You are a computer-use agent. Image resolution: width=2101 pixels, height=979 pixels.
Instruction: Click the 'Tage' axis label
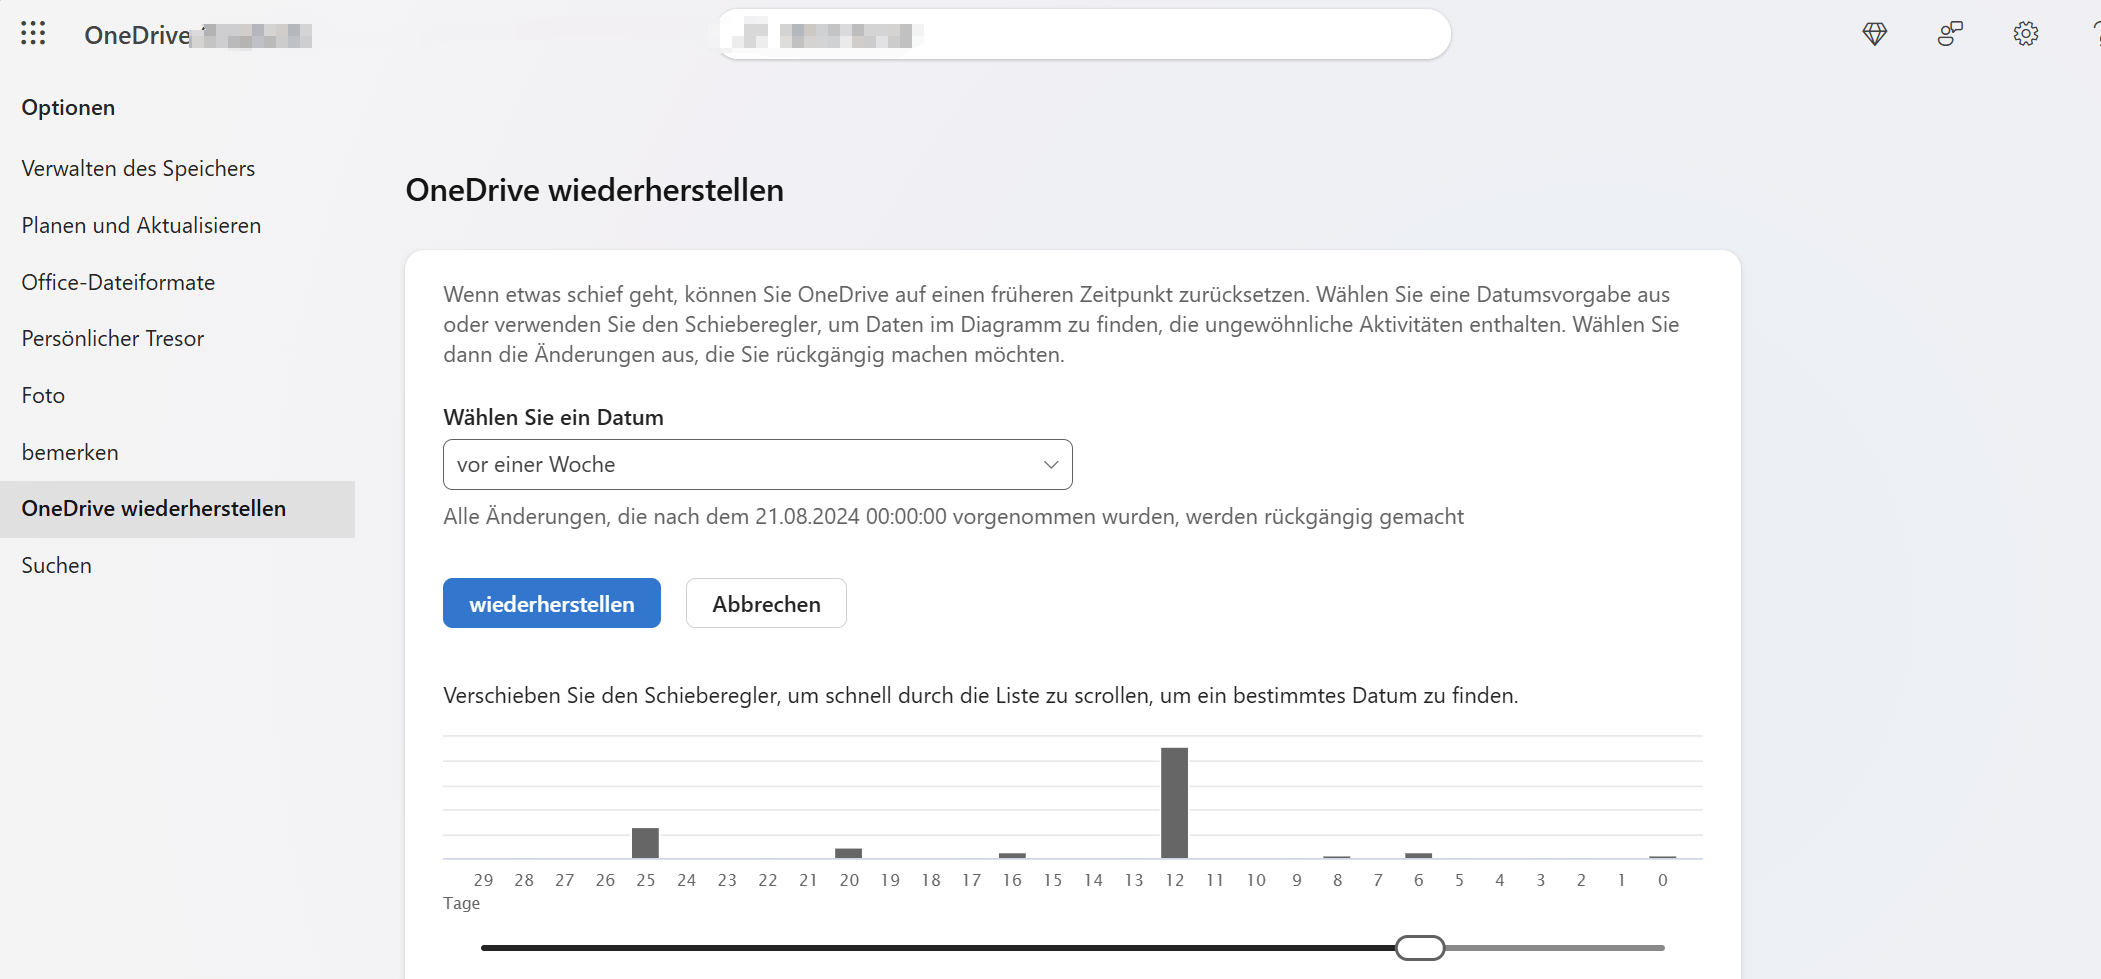[x=461, y=903]
